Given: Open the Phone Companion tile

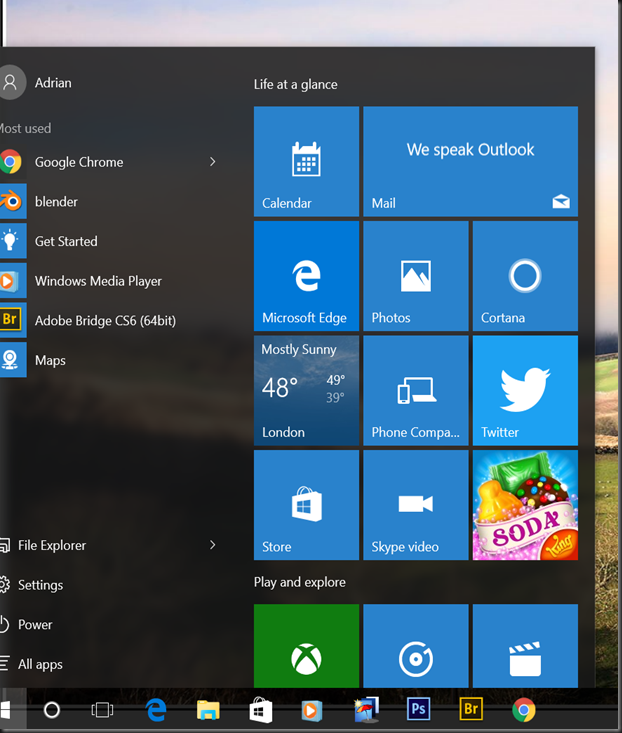Looking at the screenshot, I should tap(415, 390).
